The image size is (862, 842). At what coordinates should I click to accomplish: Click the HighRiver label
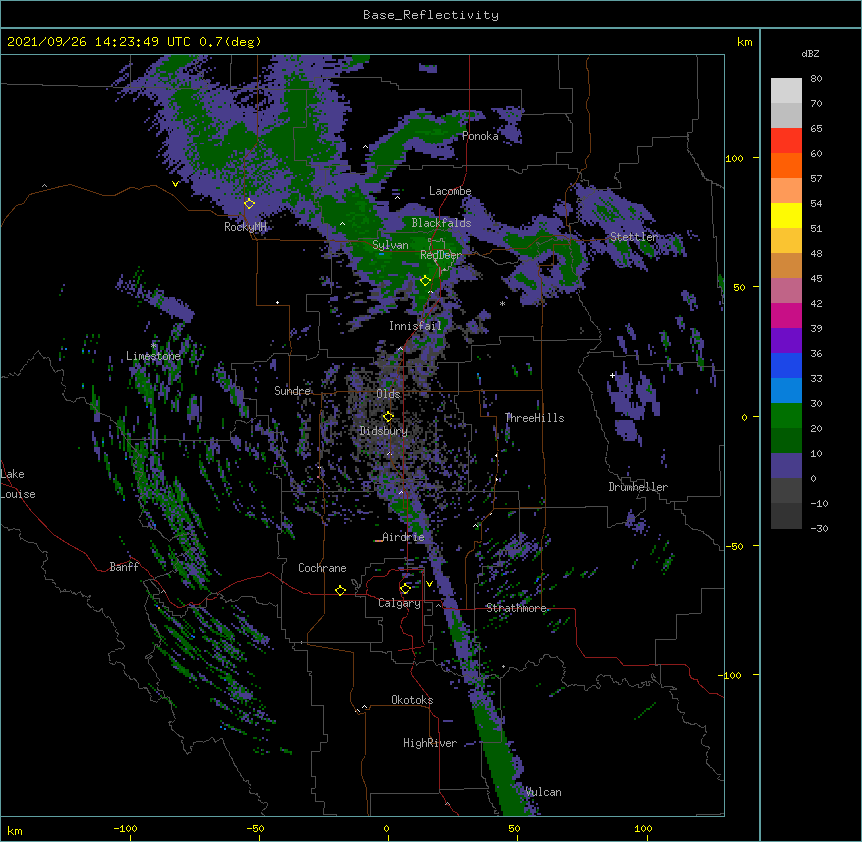coord(430,743)
